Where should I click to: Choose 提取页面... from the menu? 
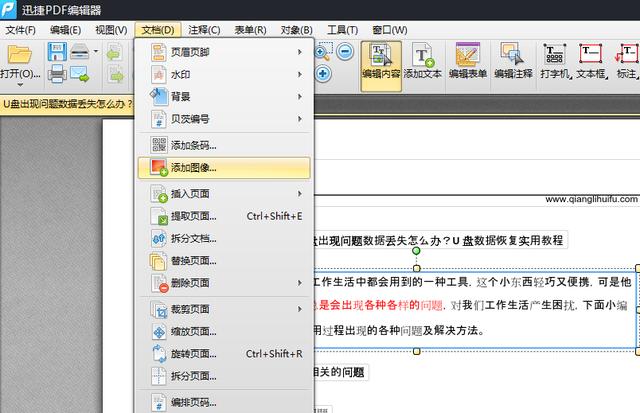(224, 216)
